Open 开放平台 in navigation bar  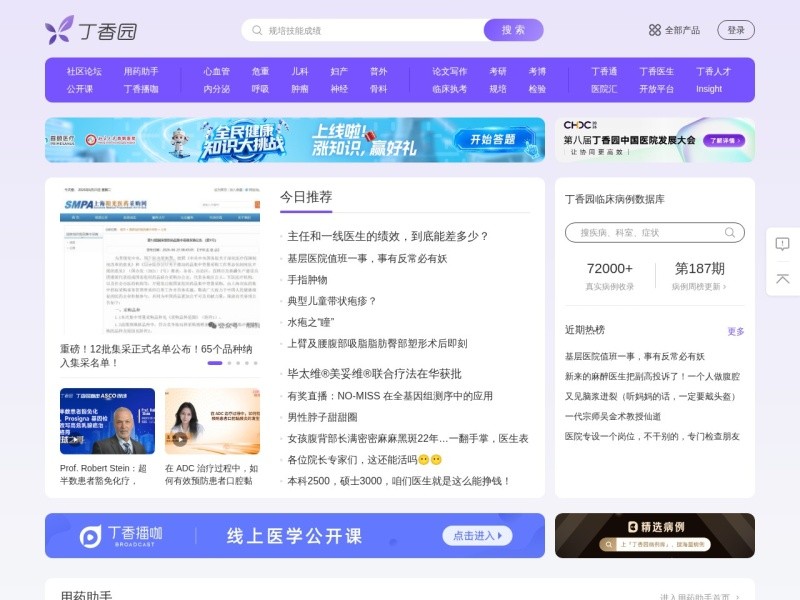click(x=657, y=89)
